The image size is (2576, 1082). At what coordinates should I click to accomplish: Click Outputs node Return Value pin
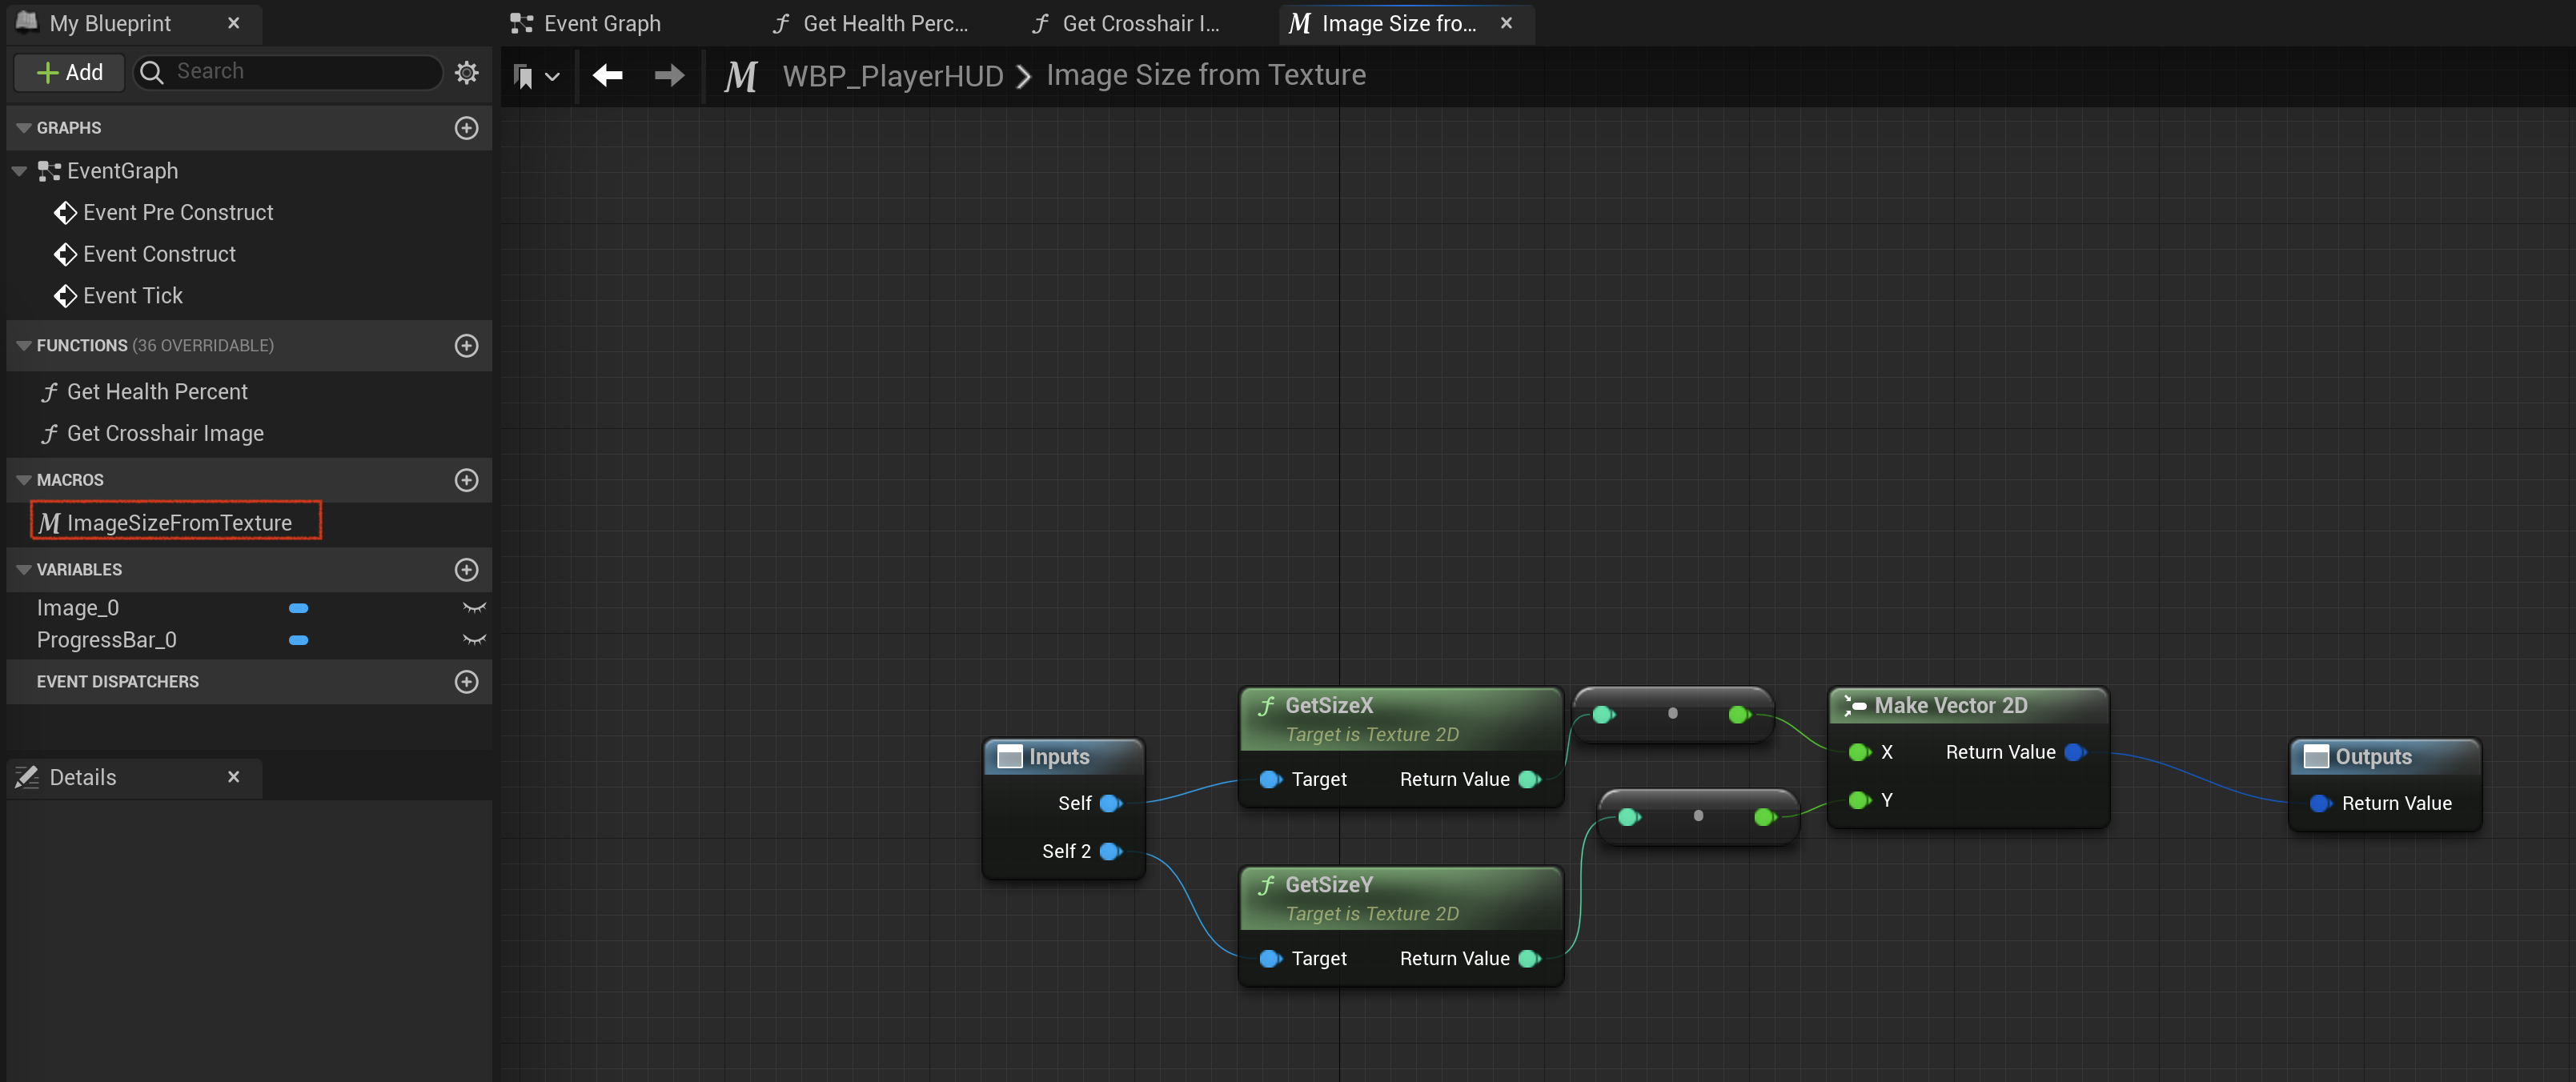tap(2320, 803)
